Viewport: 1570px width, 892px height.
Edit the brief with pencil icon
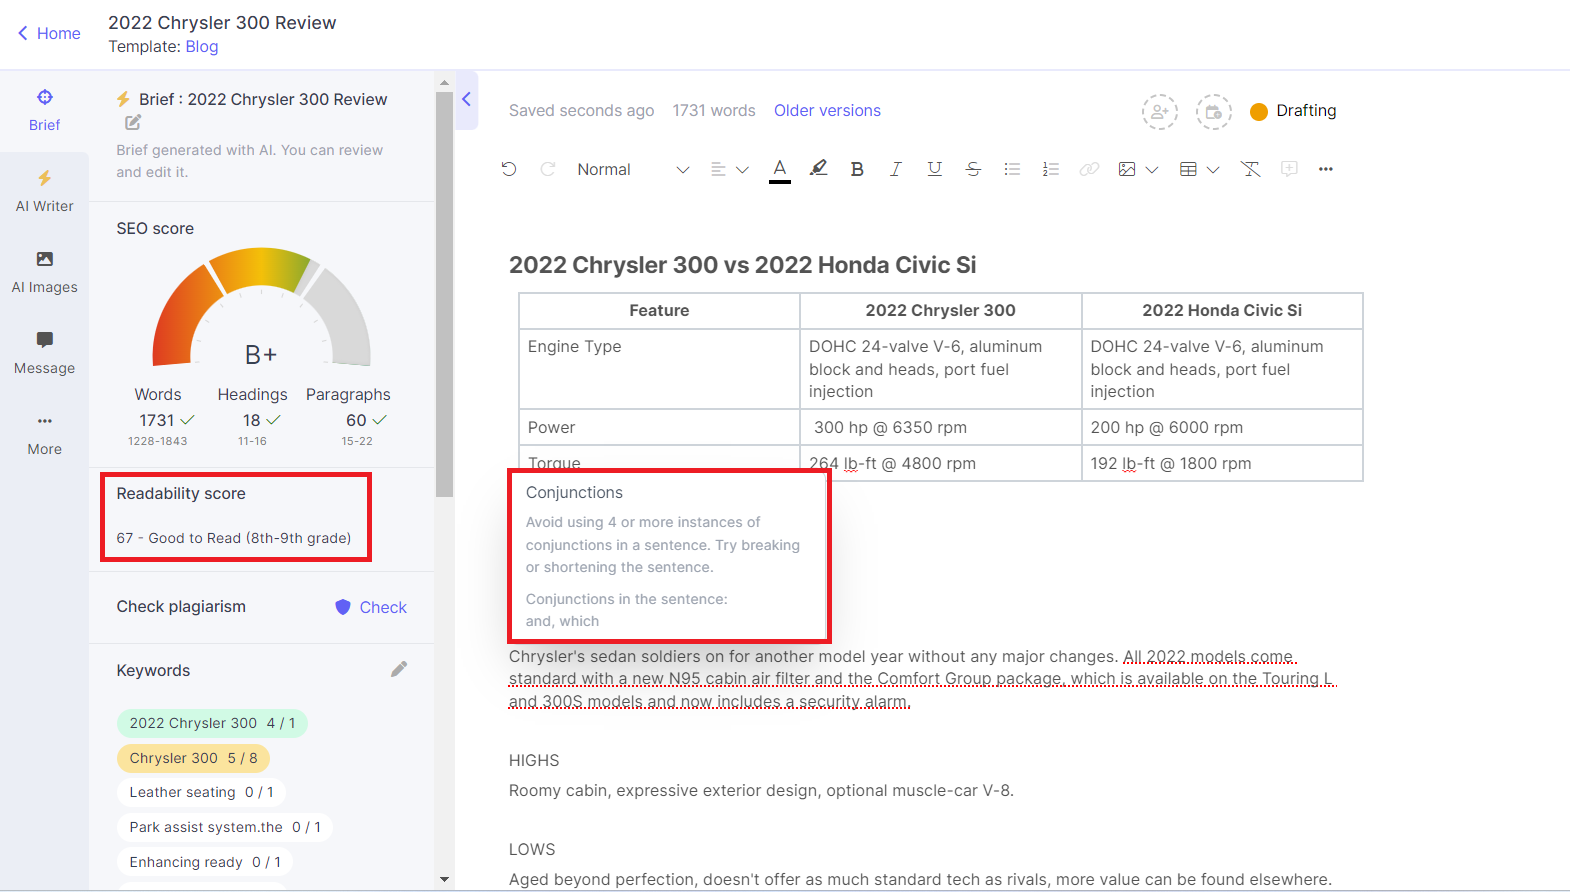tap(133, 122)
